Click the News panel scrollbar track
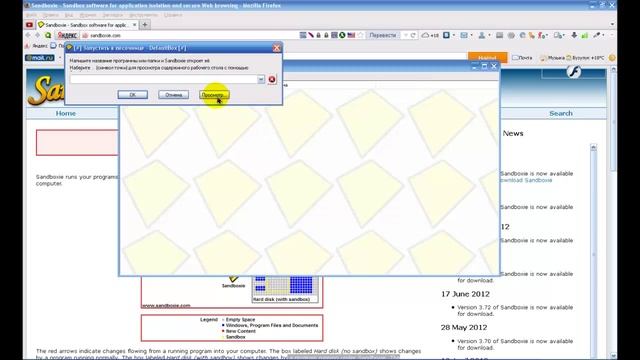 pos(593,253)
